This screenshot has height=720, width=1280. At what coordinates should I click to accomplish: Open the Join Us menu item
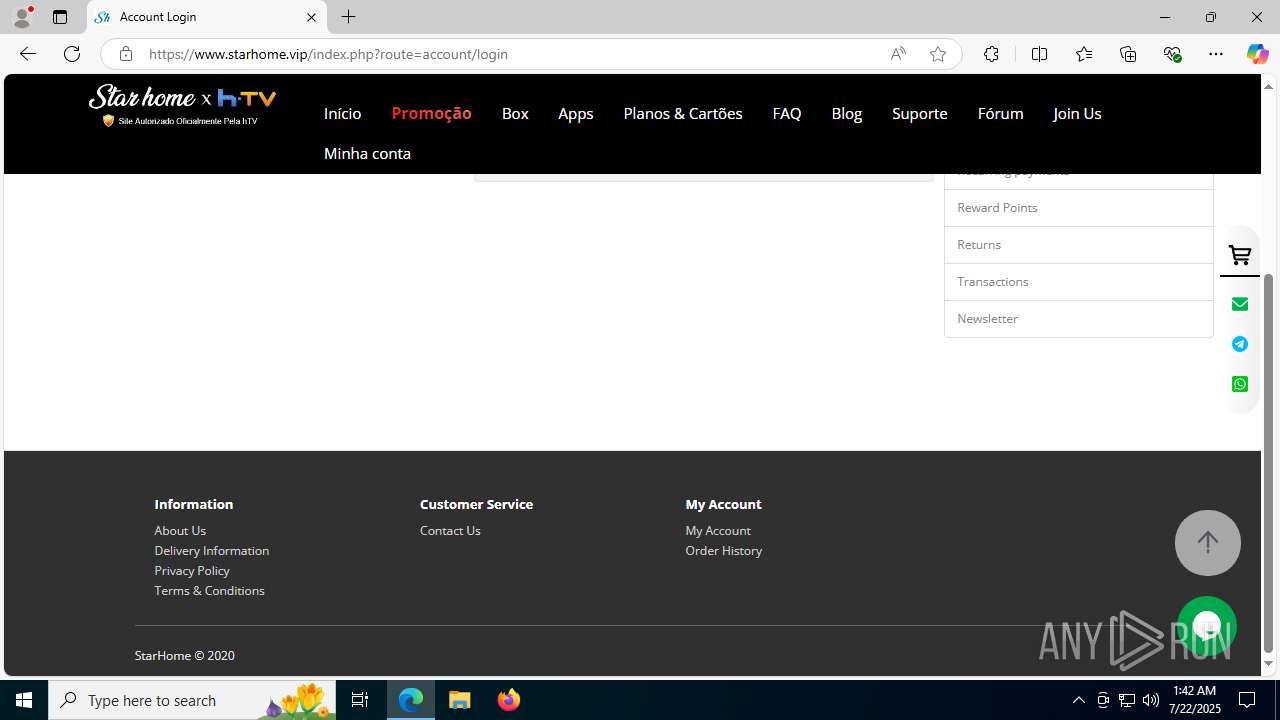click(x=1077, y=114)
